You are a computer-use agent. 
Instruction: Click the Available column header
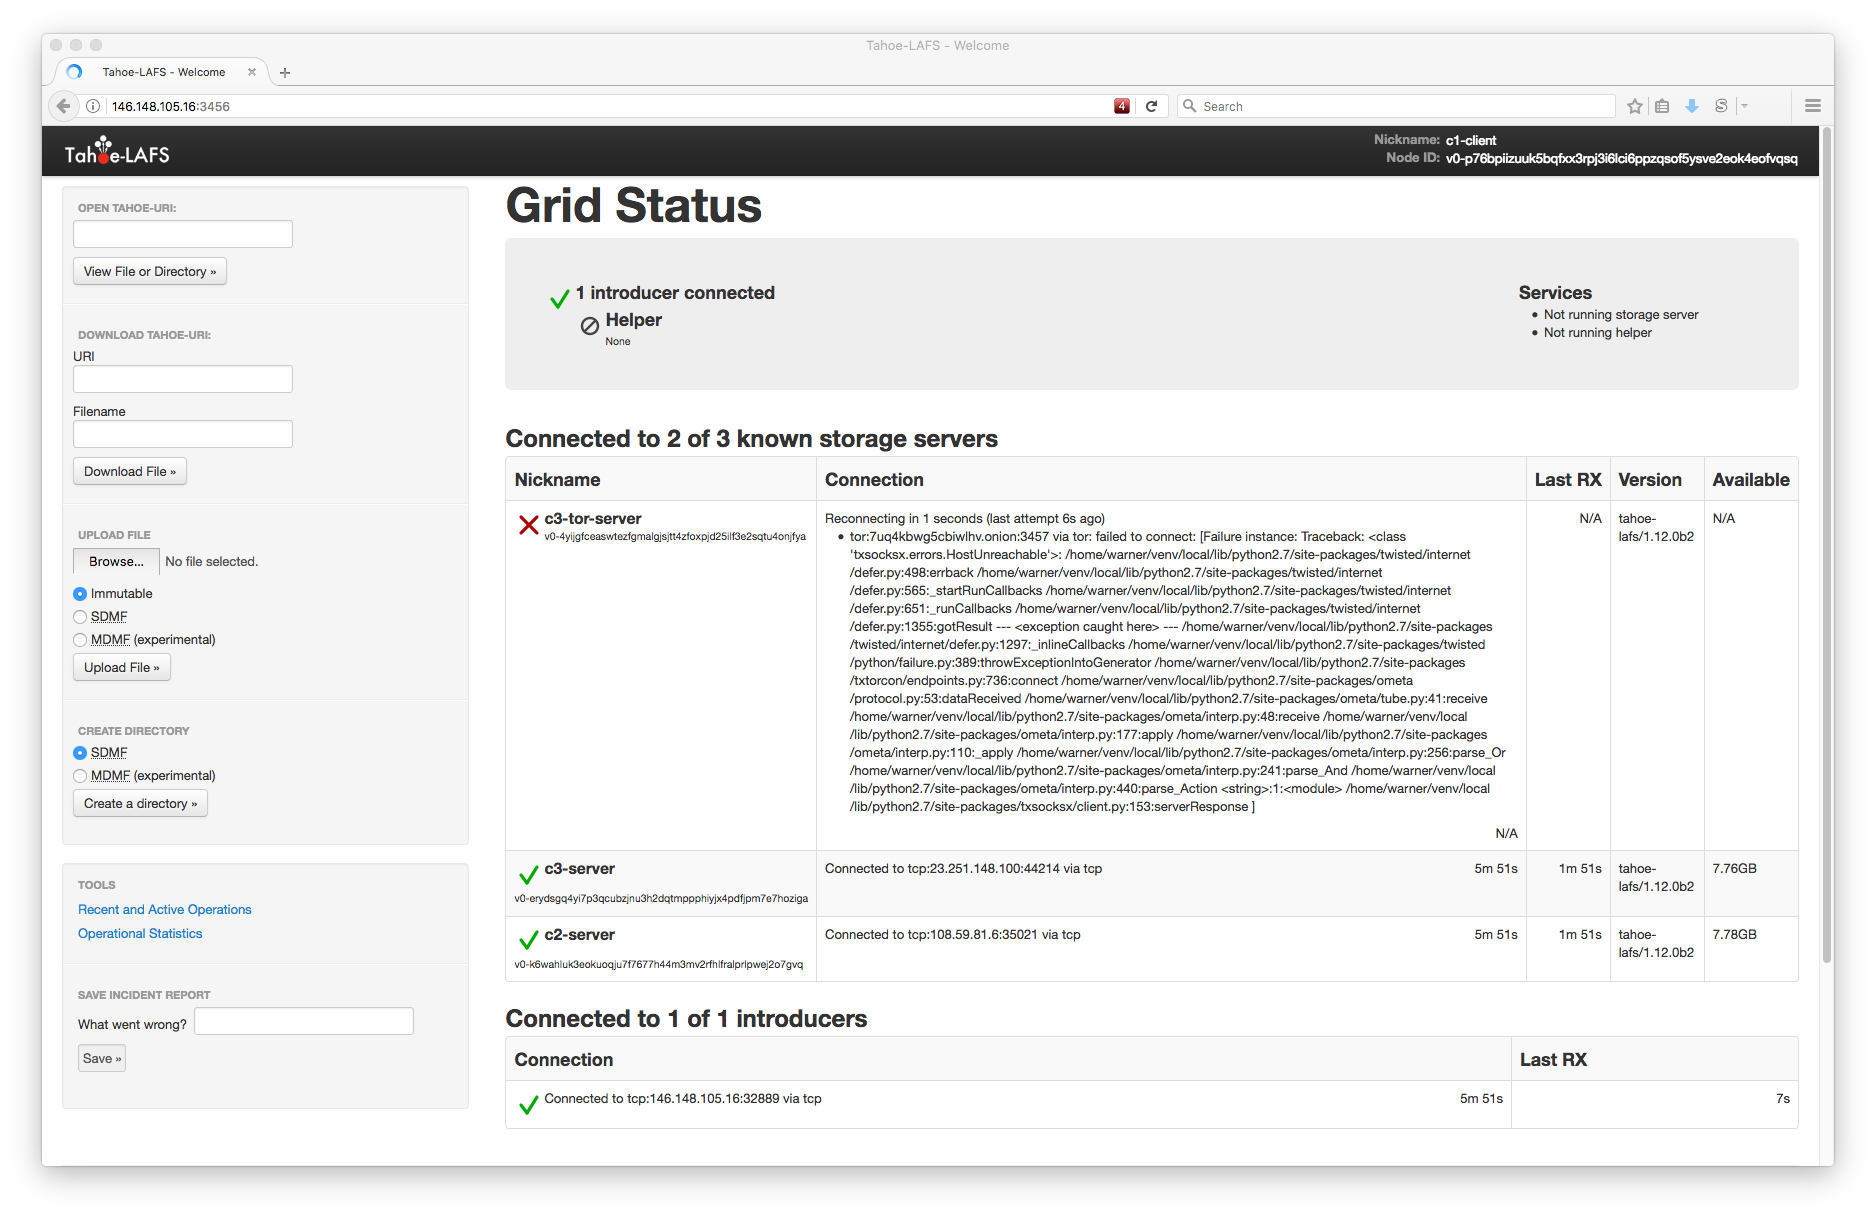[1750, 479]
